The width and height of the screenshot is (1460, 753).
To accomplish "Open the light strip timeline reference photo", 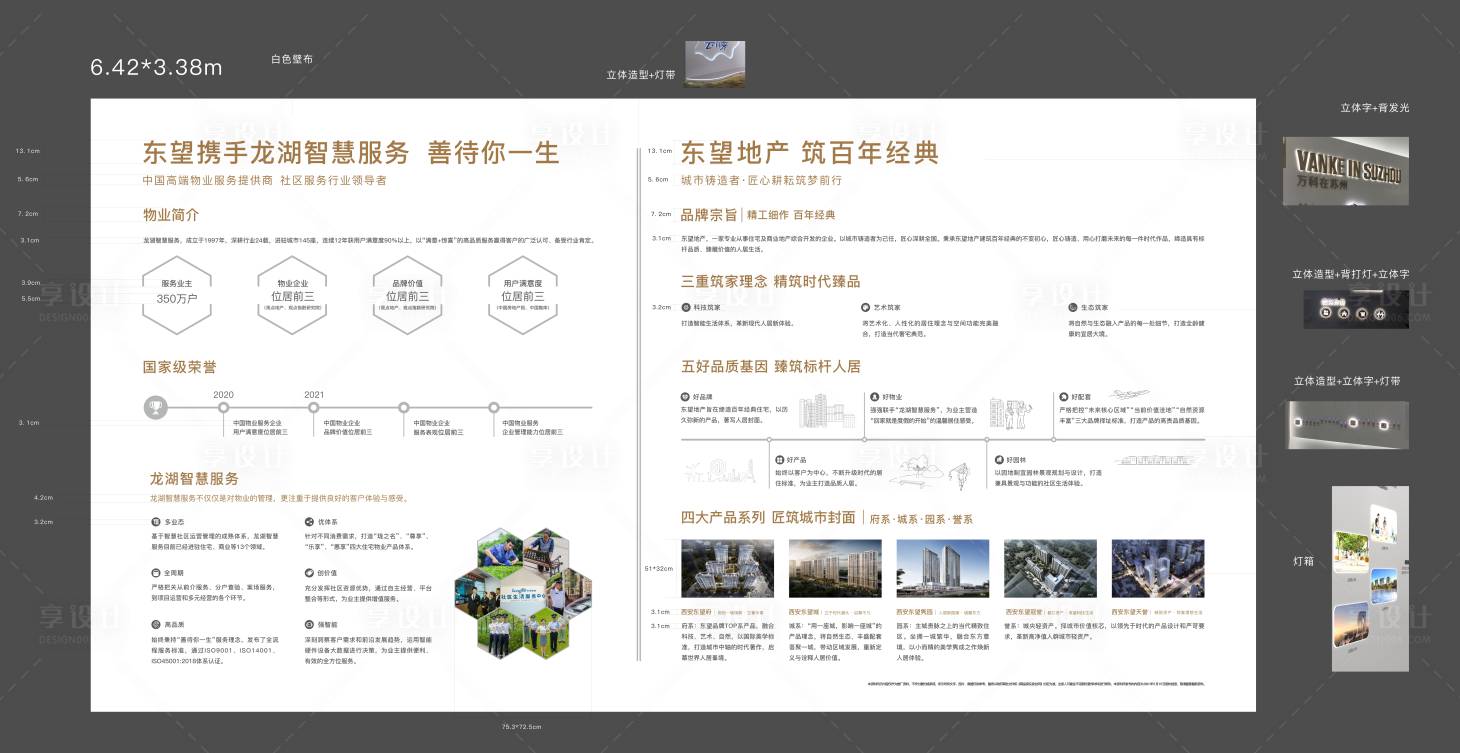I will pos(1347,424).
